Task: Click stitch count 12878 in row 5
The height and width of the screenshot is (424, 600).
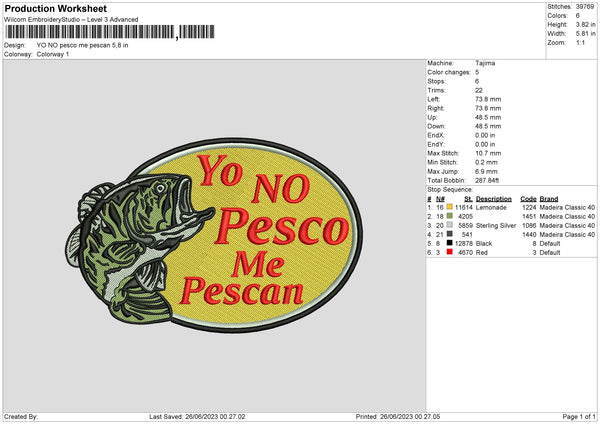Action: pyautogui.click(x=464, y=243)
